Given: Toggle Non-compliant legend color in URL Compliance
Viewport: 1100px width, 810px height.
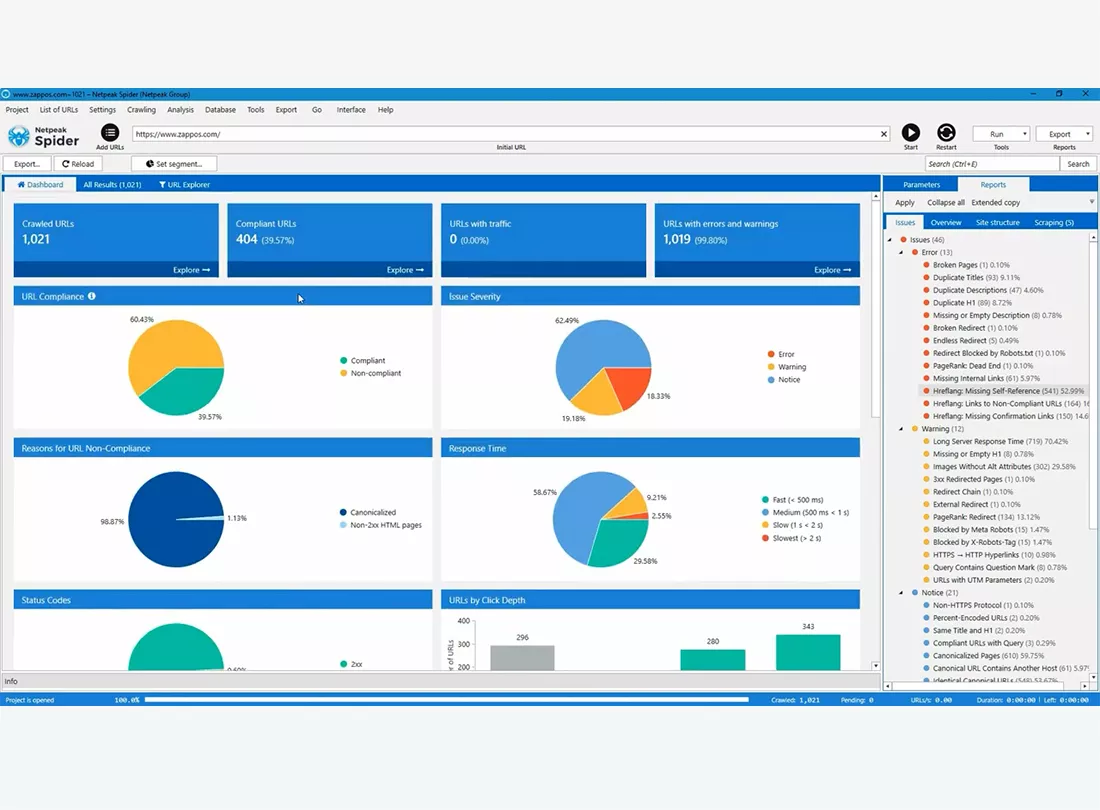Looking at the screenshot, I should (344, 373).
